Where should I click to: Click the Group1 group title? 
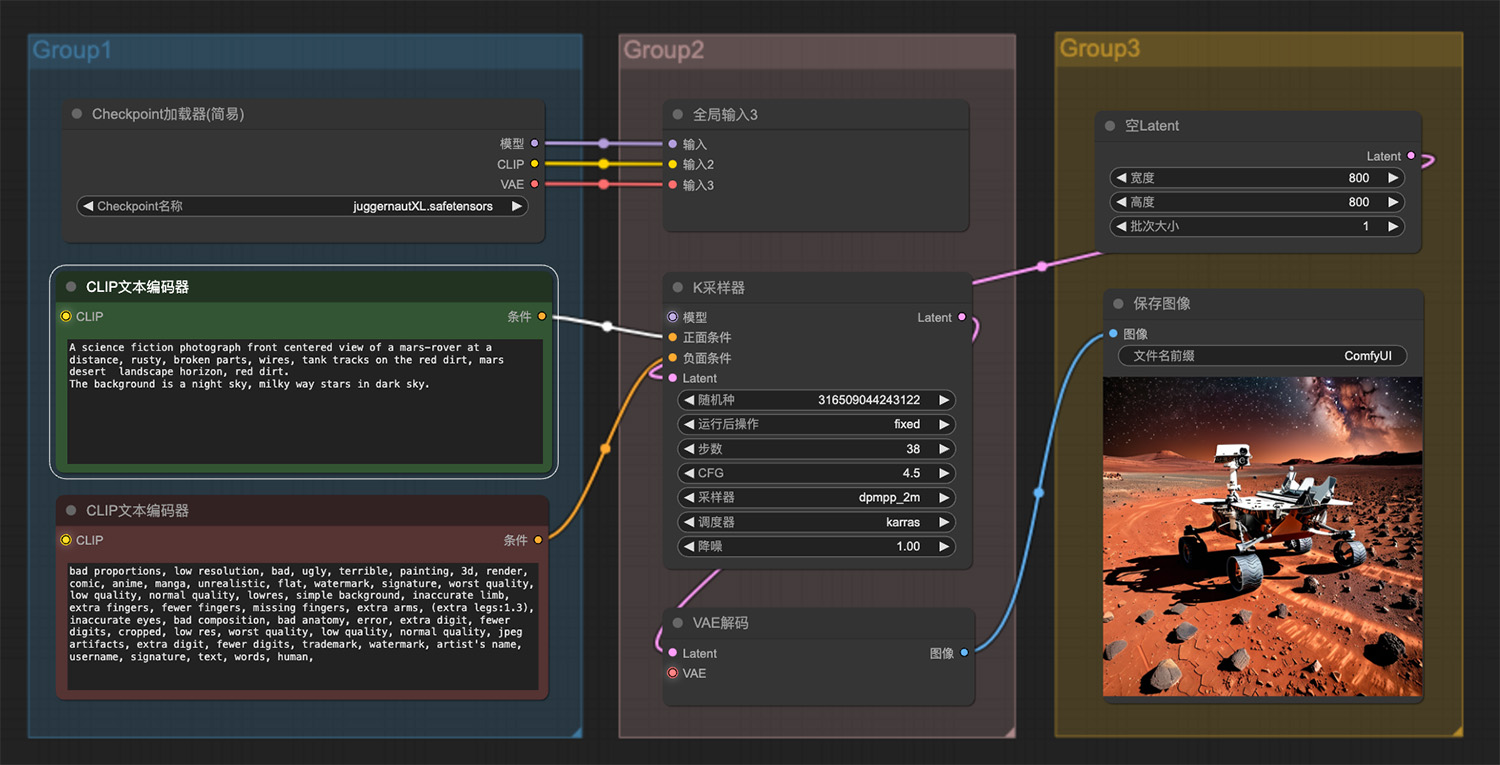click(x=72, y=50)
